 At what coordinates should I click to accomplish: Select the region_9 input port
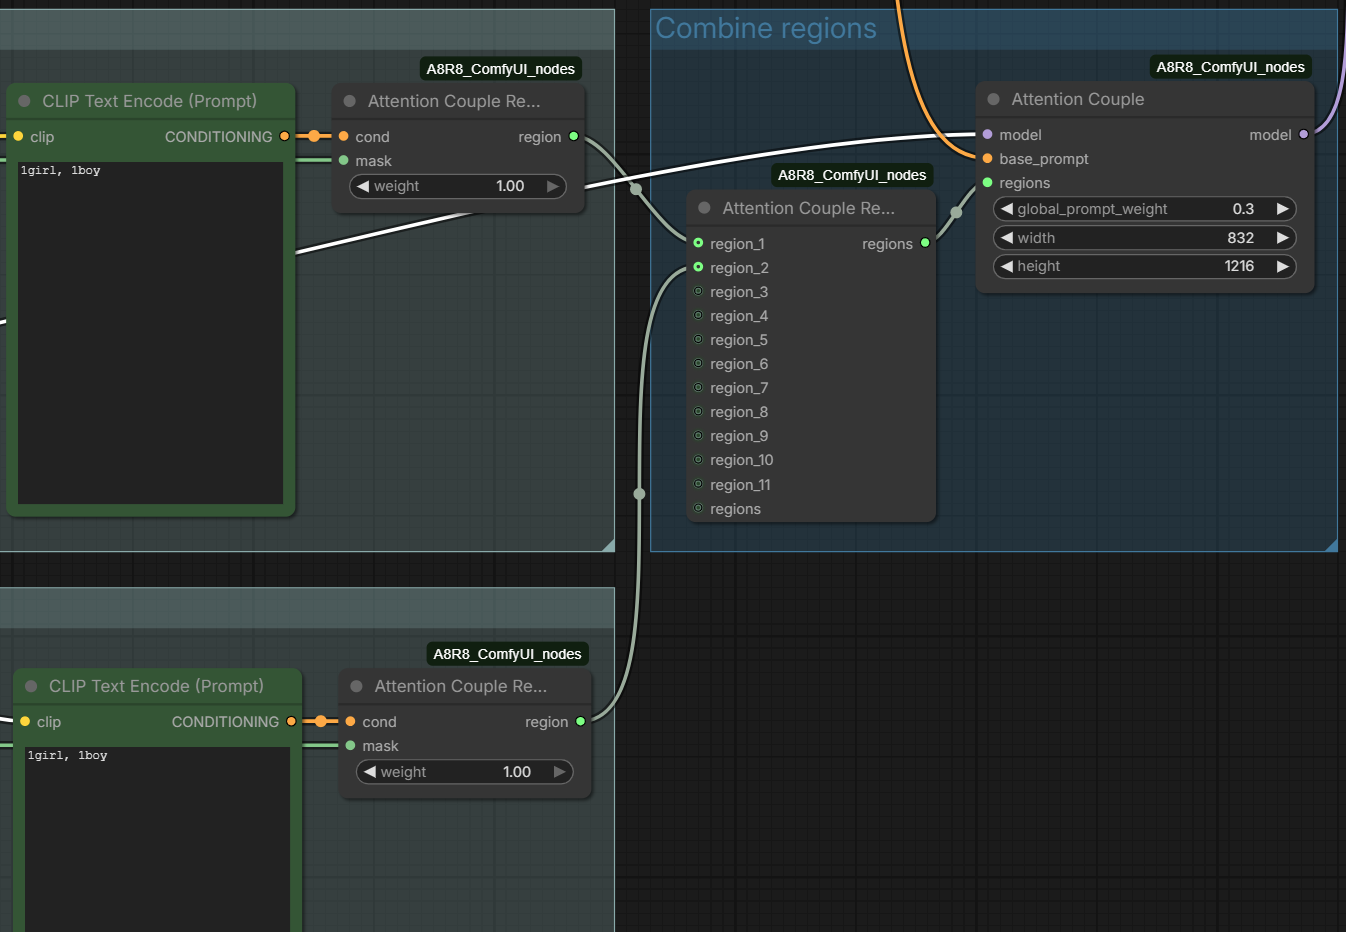[x=698, y=435]
